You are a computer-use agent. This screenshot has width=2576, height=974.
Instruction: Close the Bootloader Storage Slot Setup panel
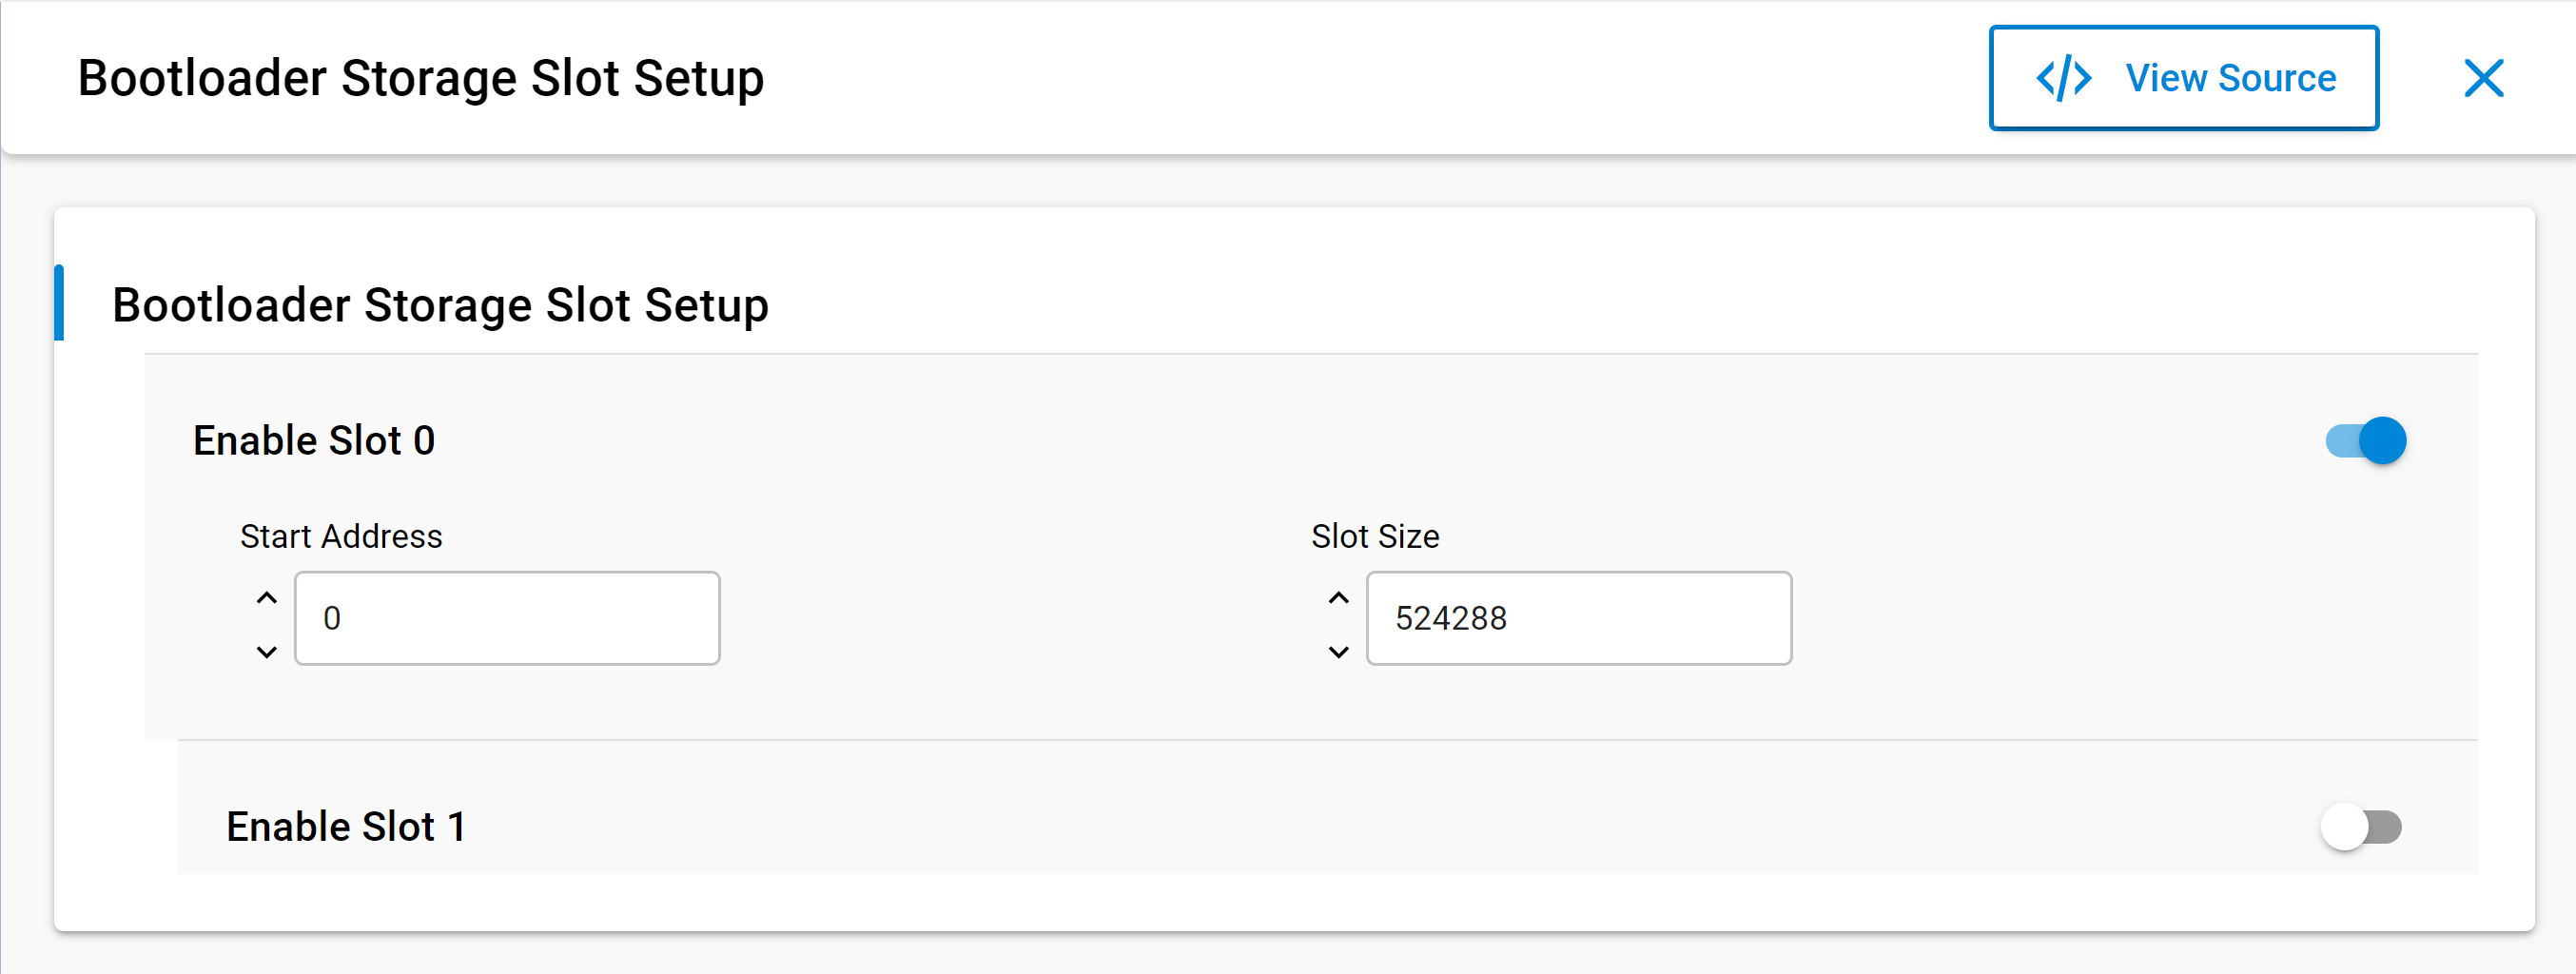(2483, 78)
